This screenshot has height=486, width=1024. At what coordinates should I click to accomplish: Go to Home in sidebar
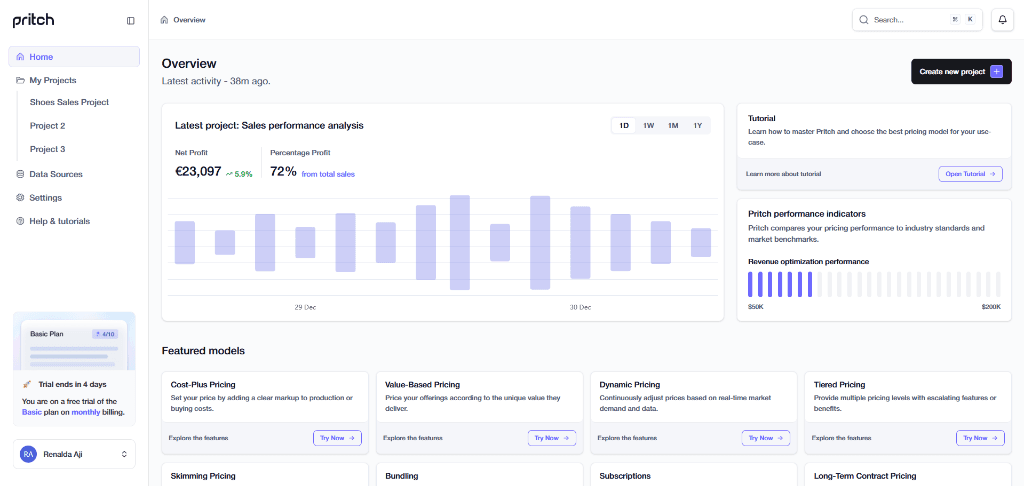point(74,57)
